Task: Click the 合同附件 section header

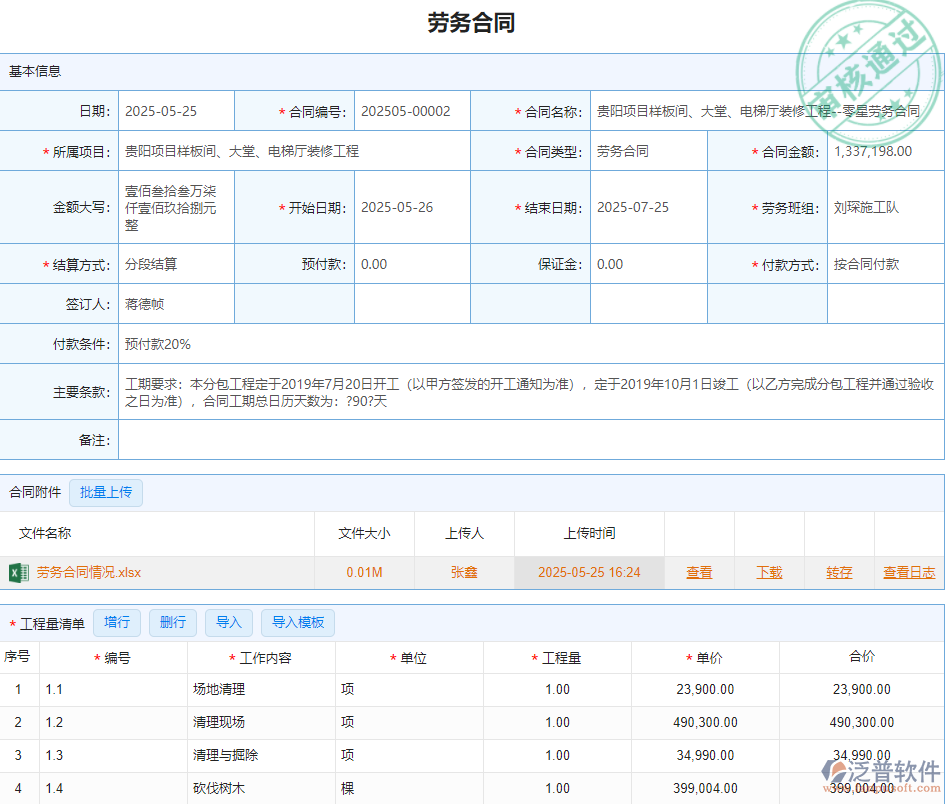Action: coord(33,492)
